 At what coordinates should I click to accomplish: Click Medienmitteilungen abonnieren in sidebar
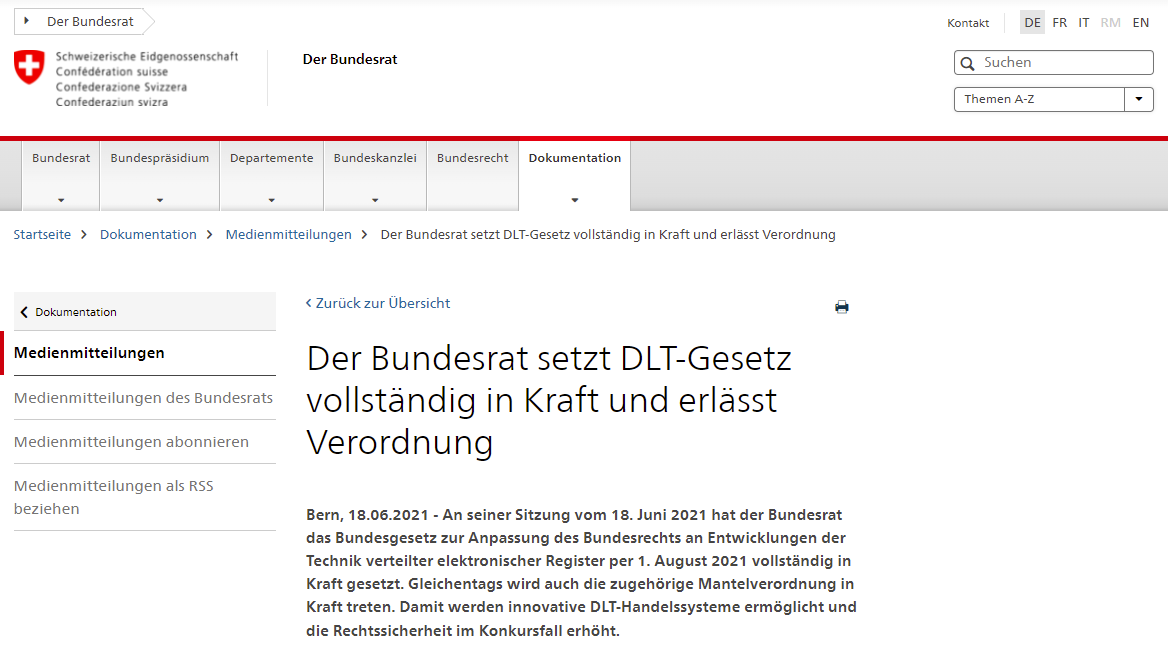131,441
